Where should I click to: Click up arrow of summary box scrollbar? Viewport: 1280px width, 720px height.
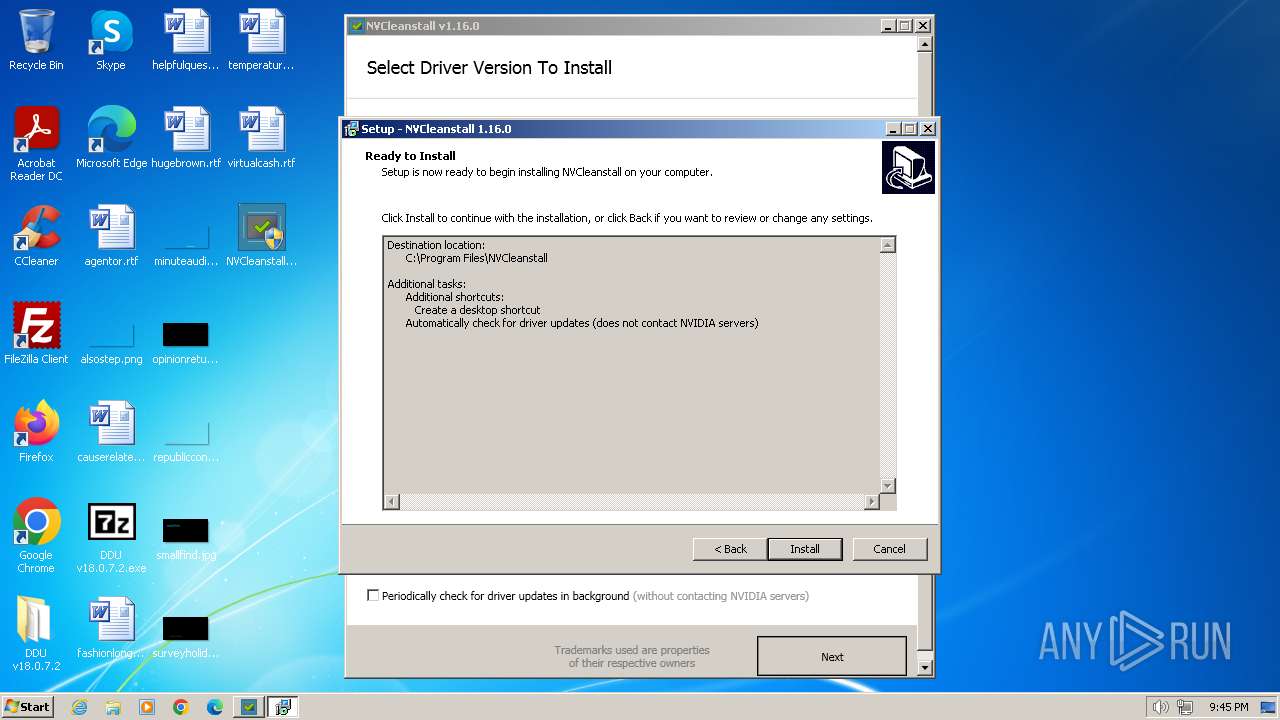tap(887, 245)
